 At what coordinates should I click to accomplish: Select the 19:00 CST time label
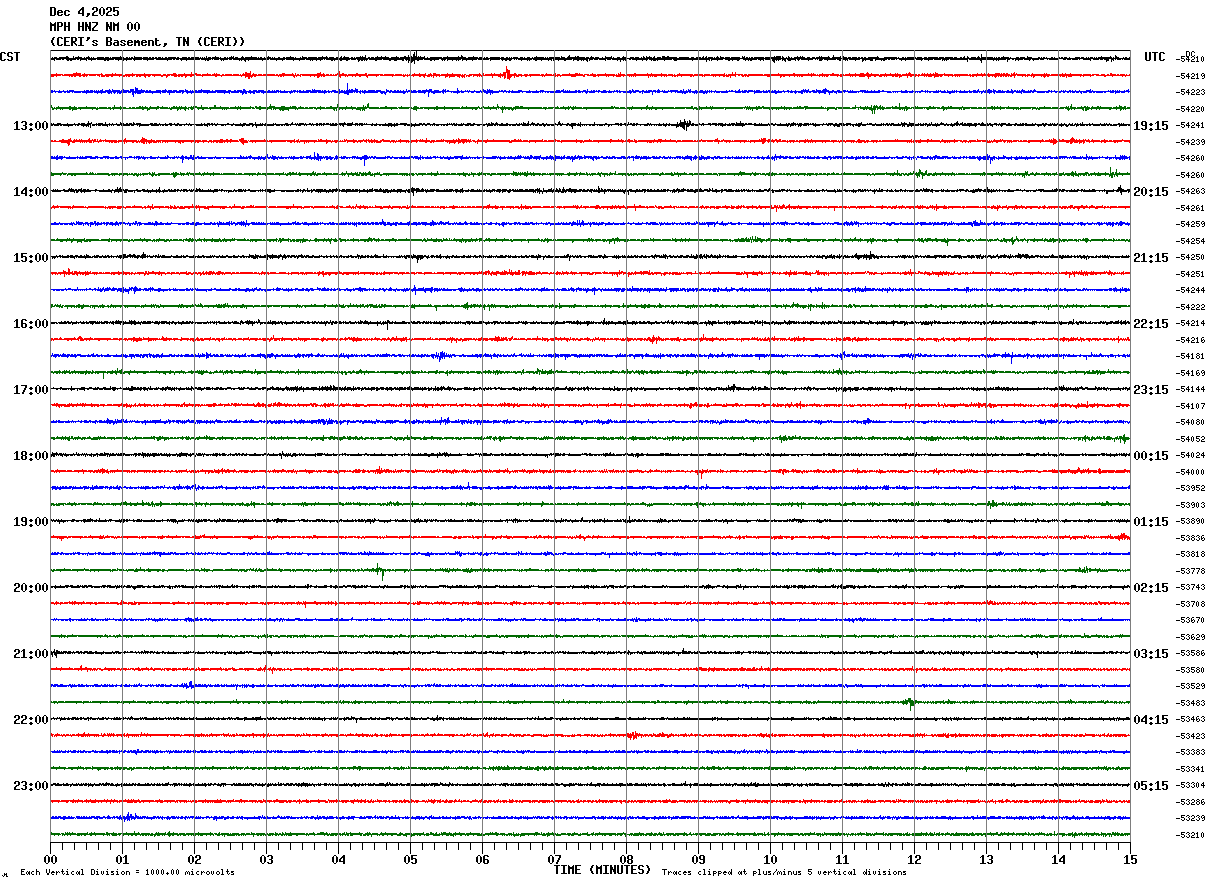(30, 522)
